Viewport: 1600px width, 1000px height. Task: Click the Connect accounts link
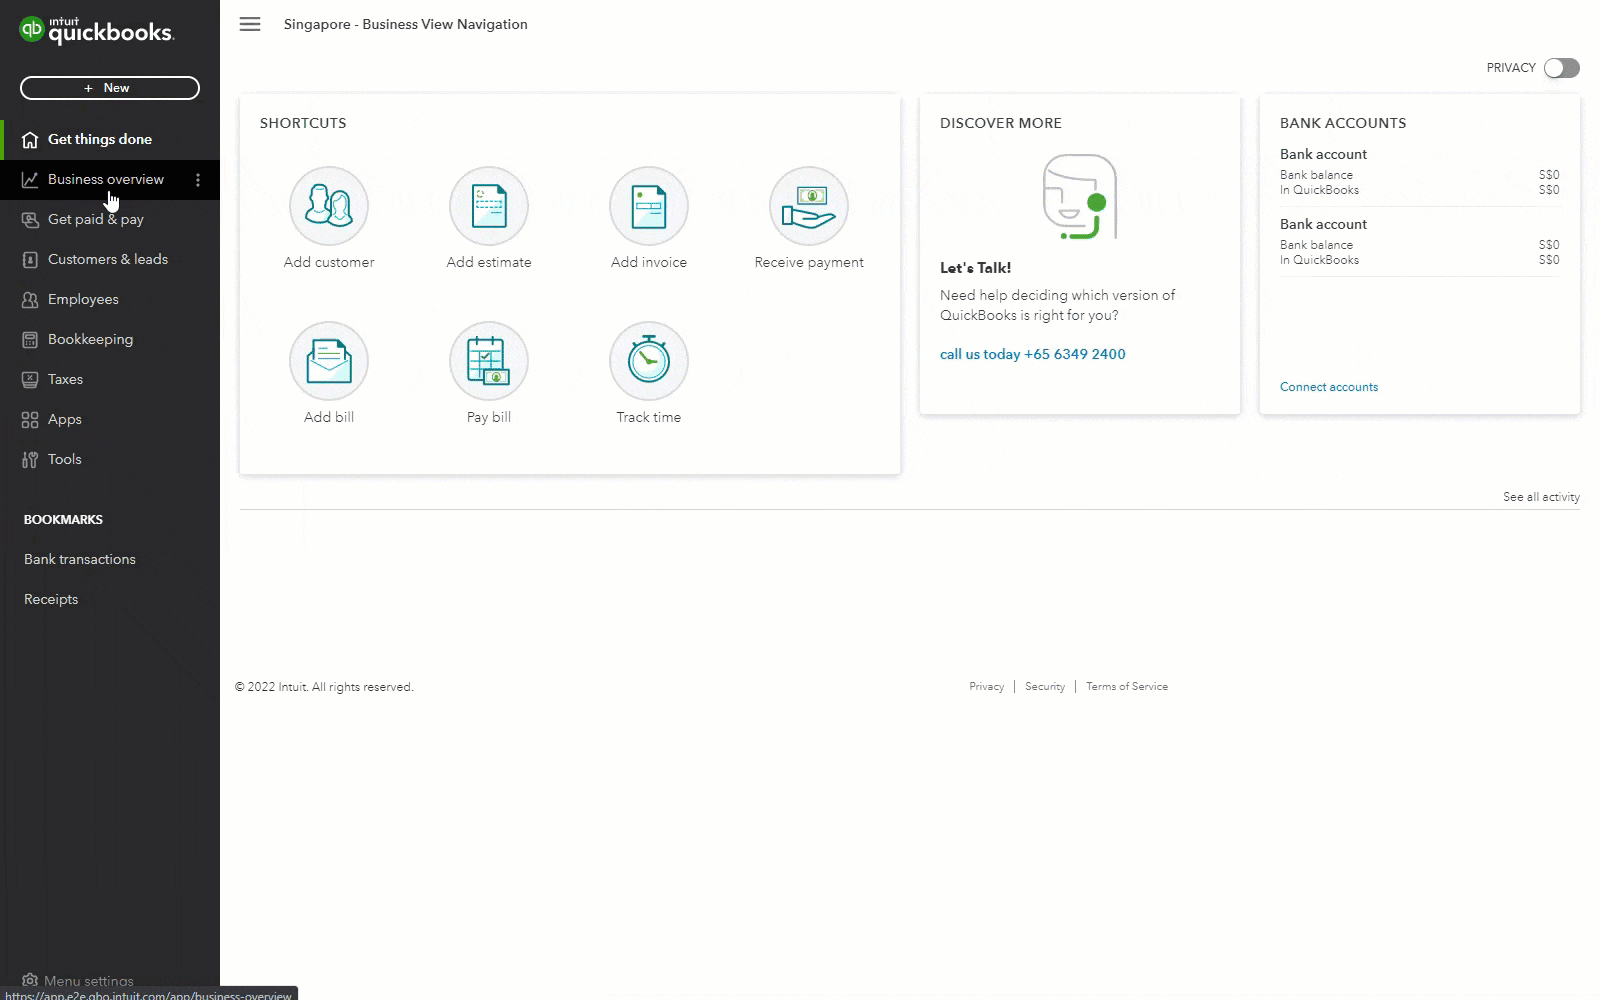point(1329,387)
